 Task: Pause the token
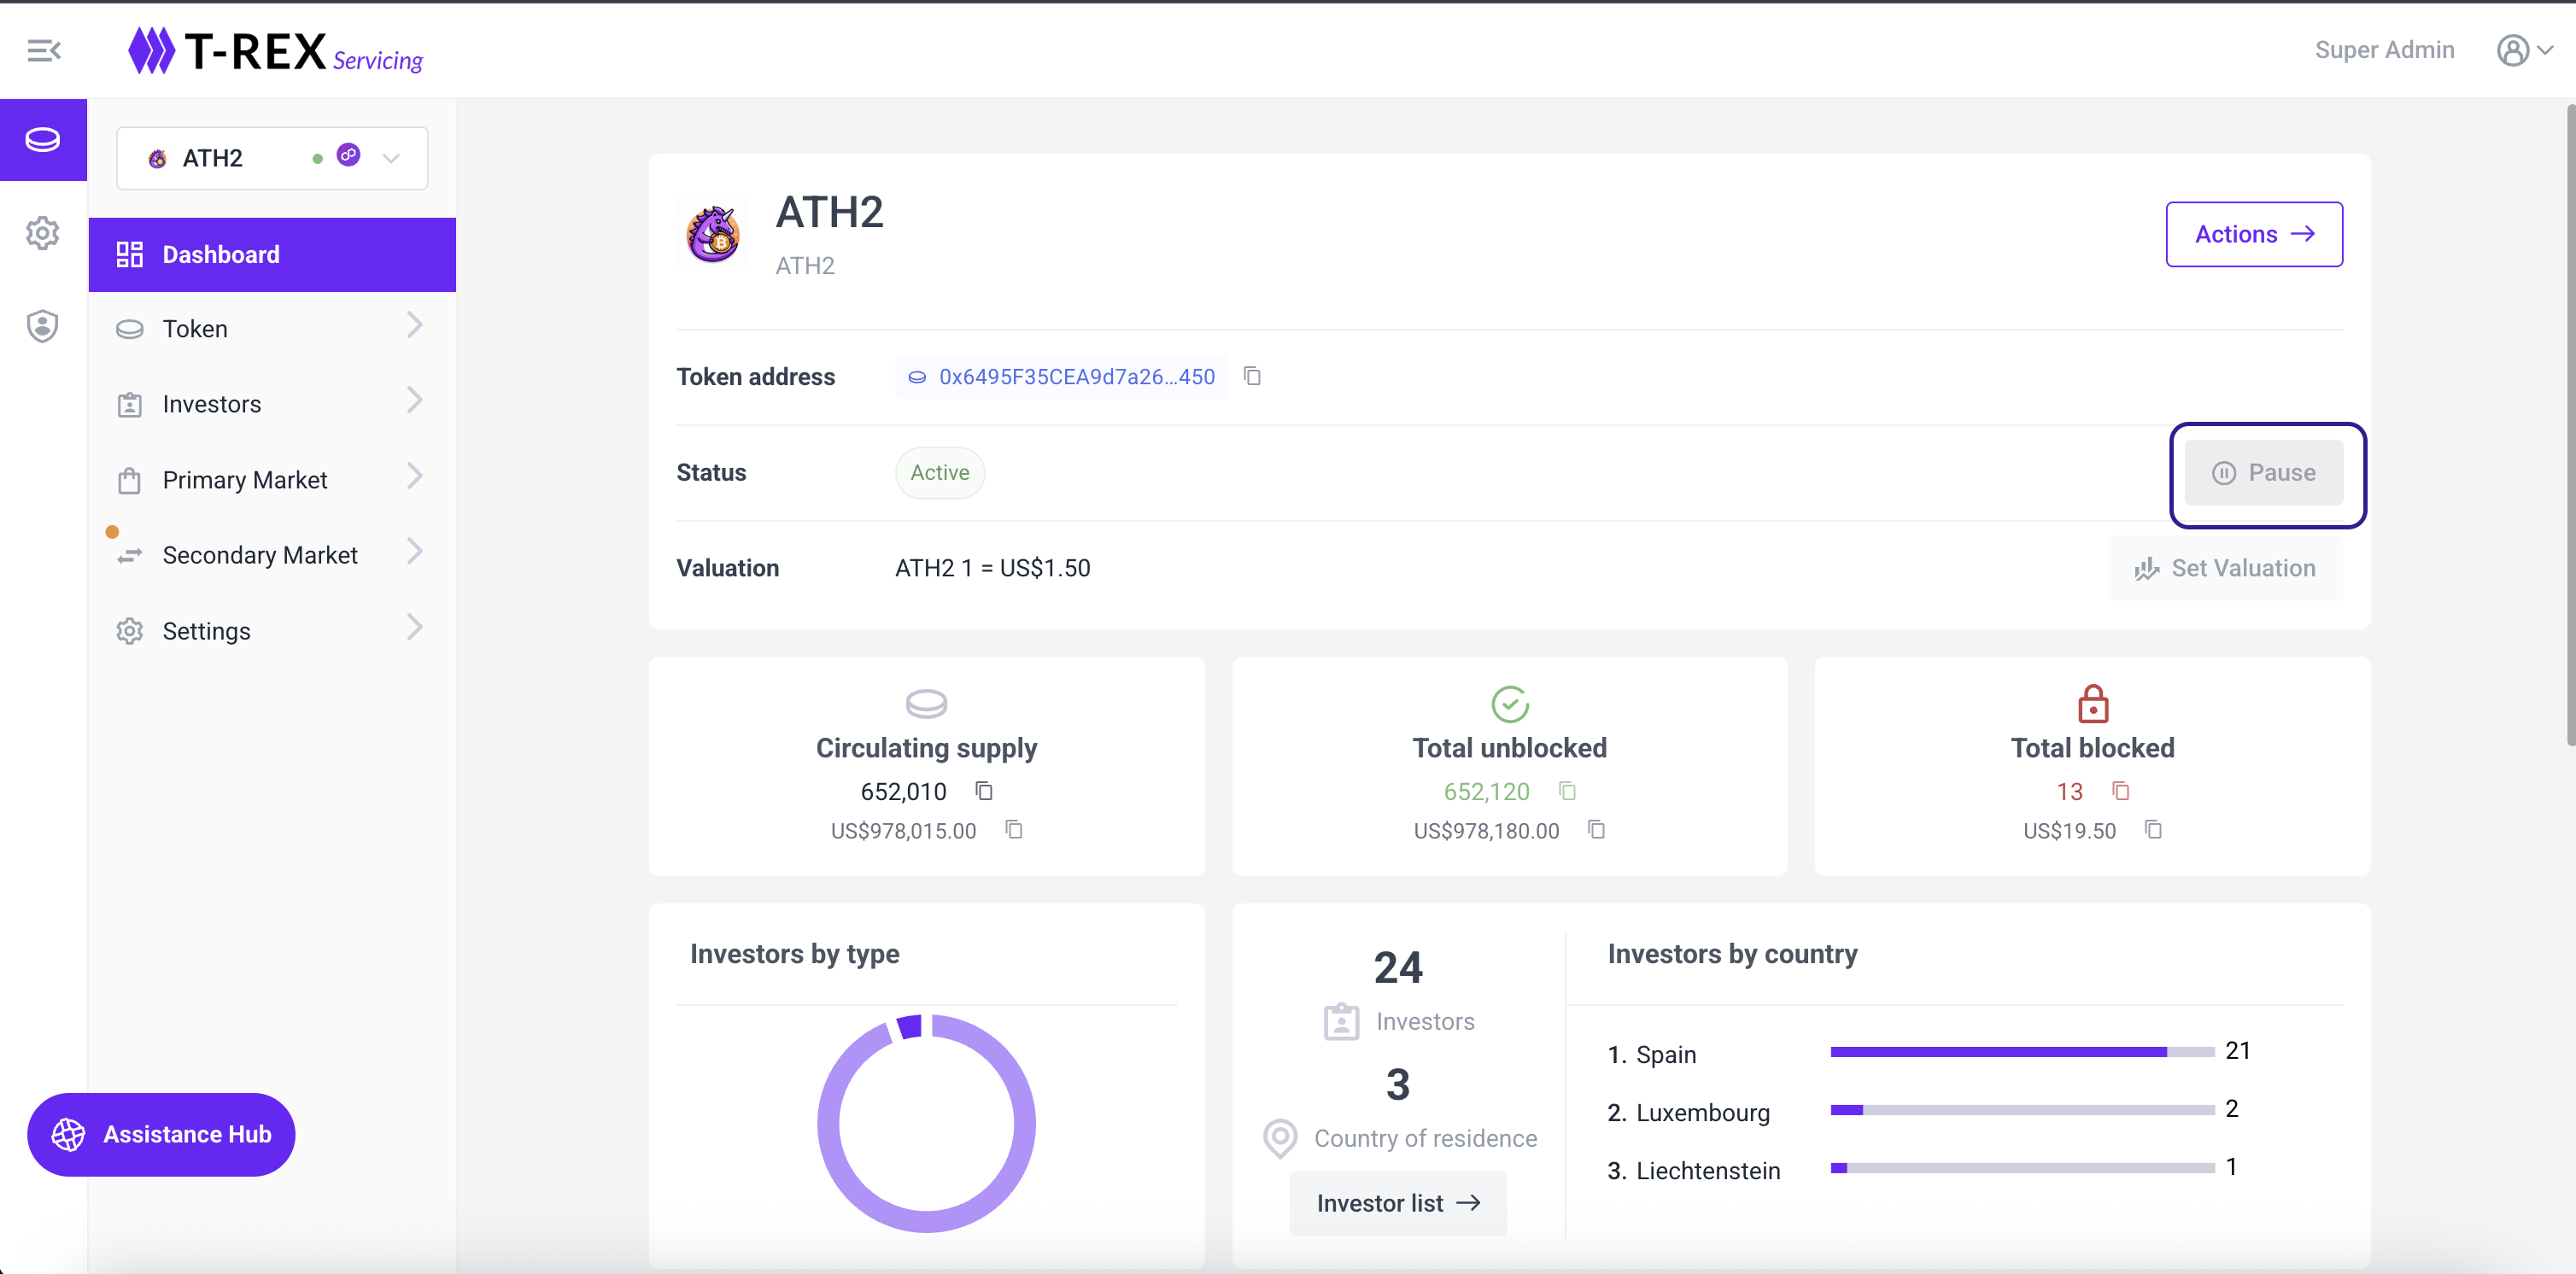2264,472
